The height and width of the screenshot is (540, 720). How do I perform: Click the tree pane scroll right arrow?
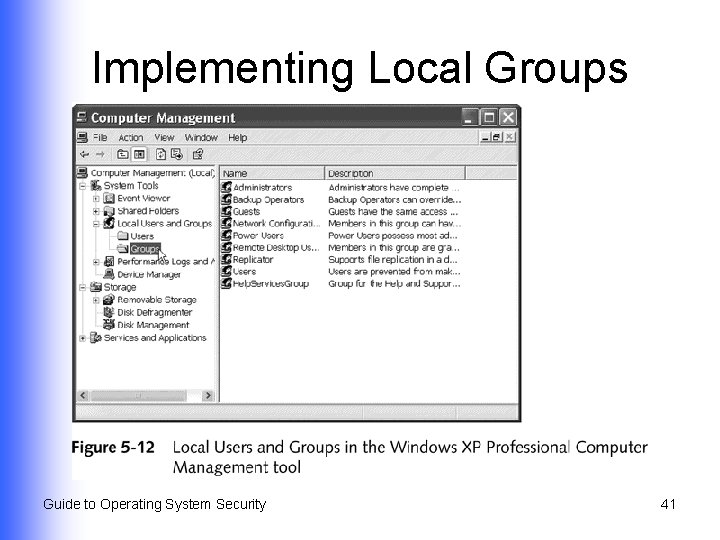[208, 395]
